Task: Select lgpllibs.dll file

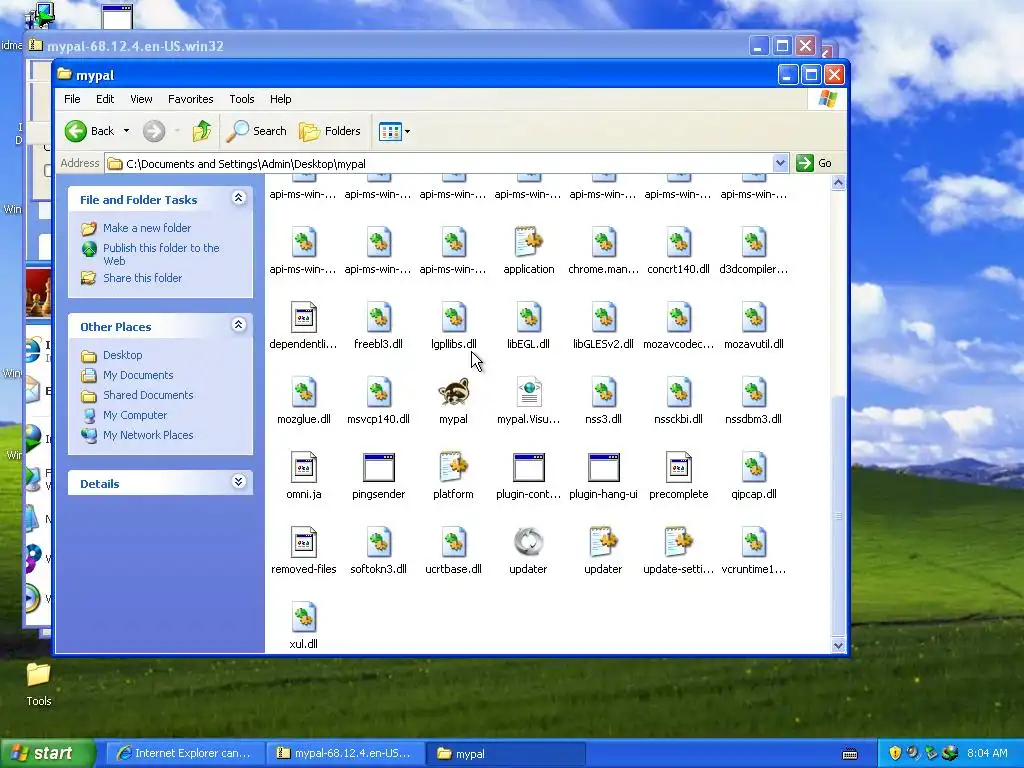Action: point(453,317)
